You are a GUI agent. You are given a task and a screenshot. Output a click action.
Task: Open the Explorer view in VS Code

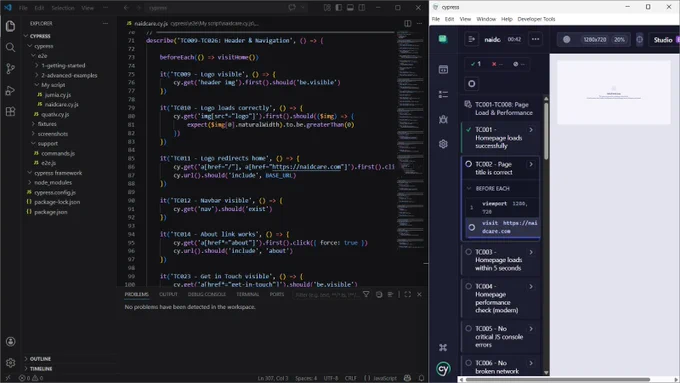(10, 26)
